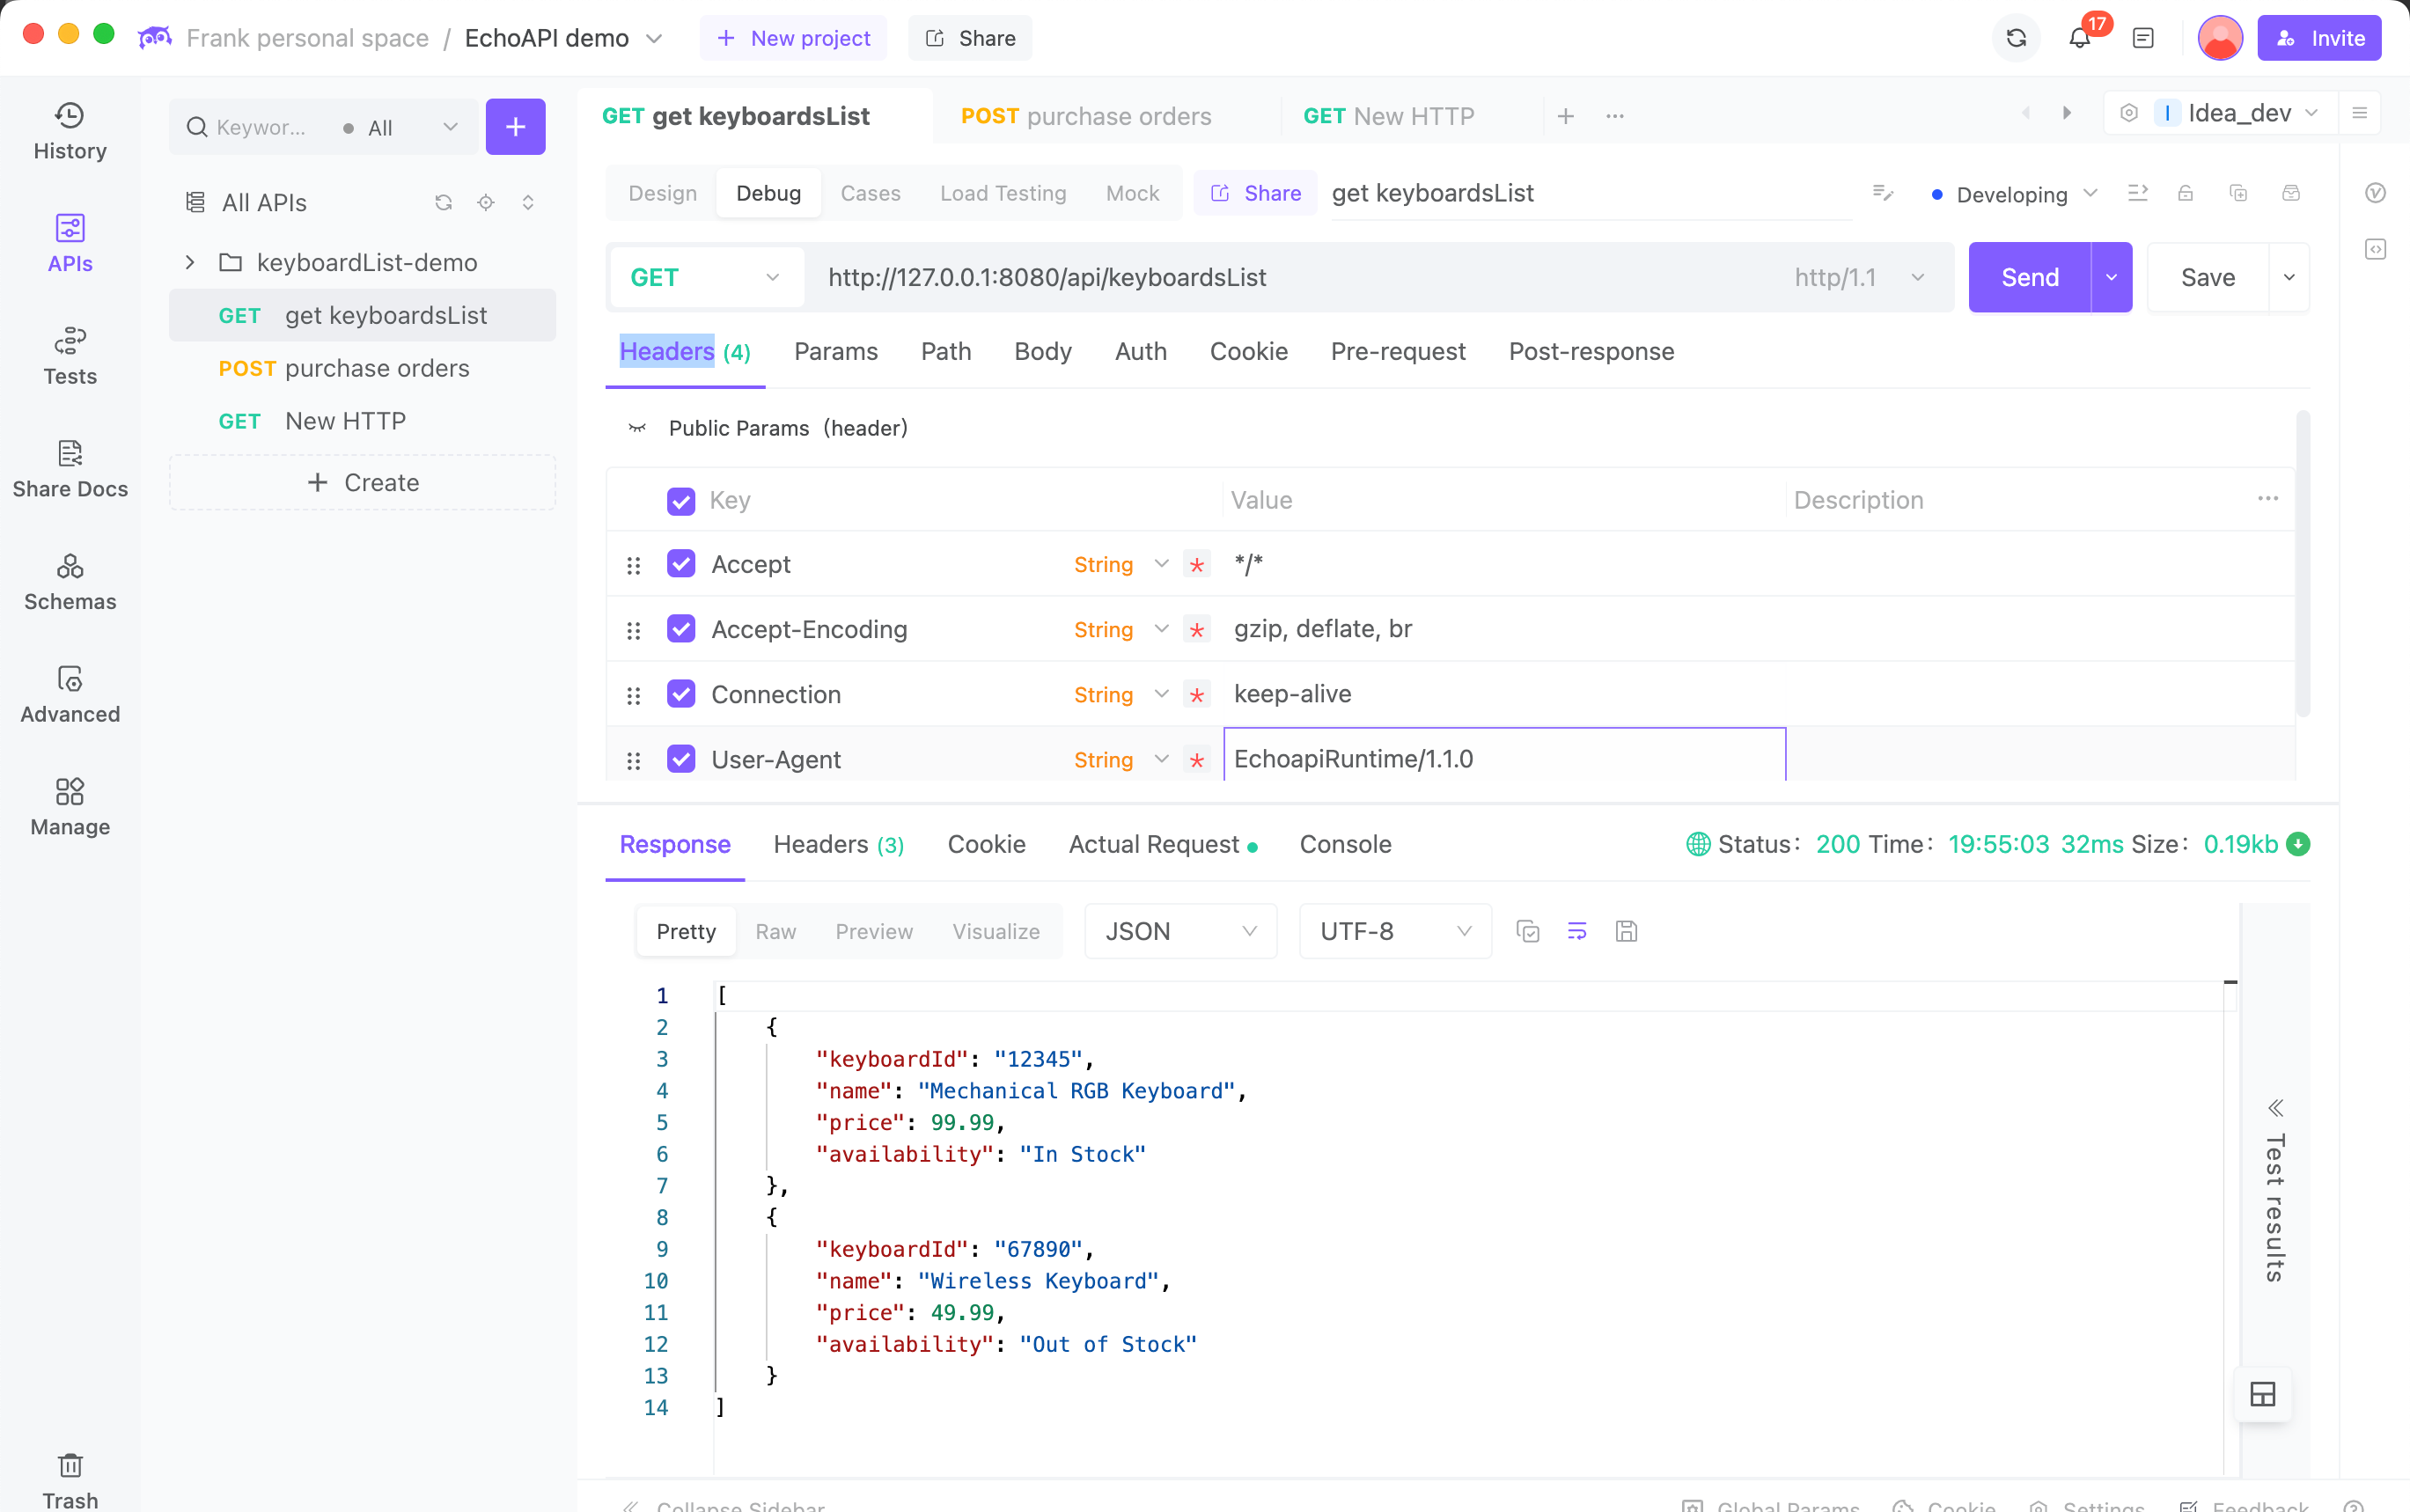Image resolution: width=2410 pixels, height=1512 pixels.
Task: Toggle word wrap in response viewer
Action: [1577, 931]
